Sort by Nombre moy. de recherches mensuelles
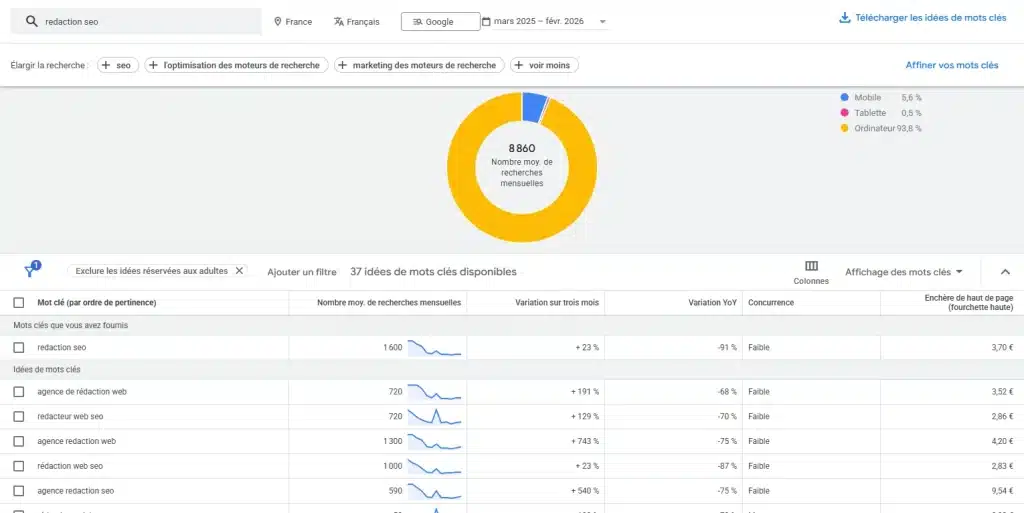Image resolution: width=1024 pixels, height=513 pixels. 389,303
